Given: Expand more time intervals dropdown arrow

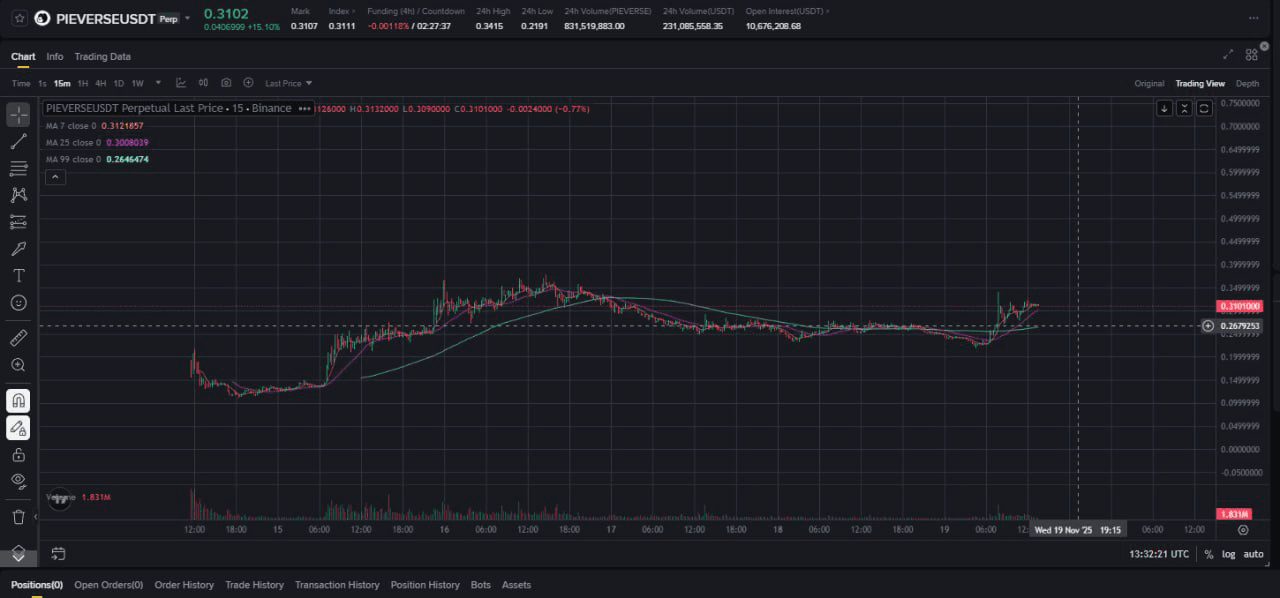Looking at the screenshot, I should point(158,83).
